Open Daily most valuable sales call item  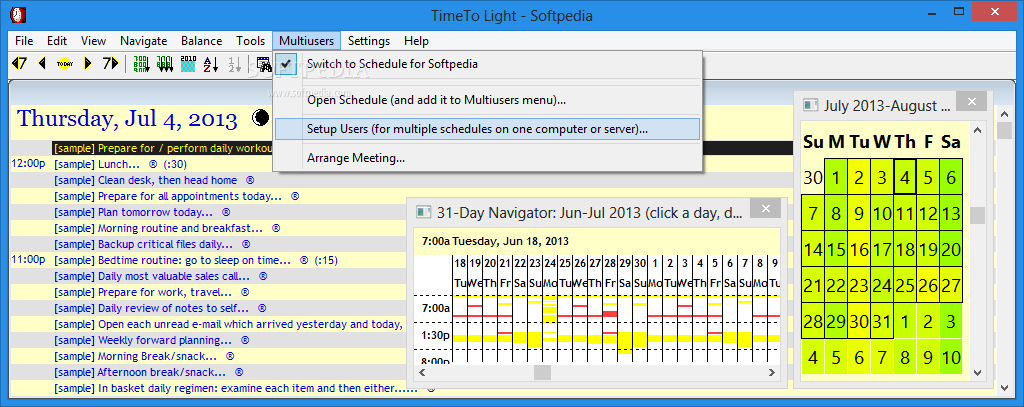152,276
